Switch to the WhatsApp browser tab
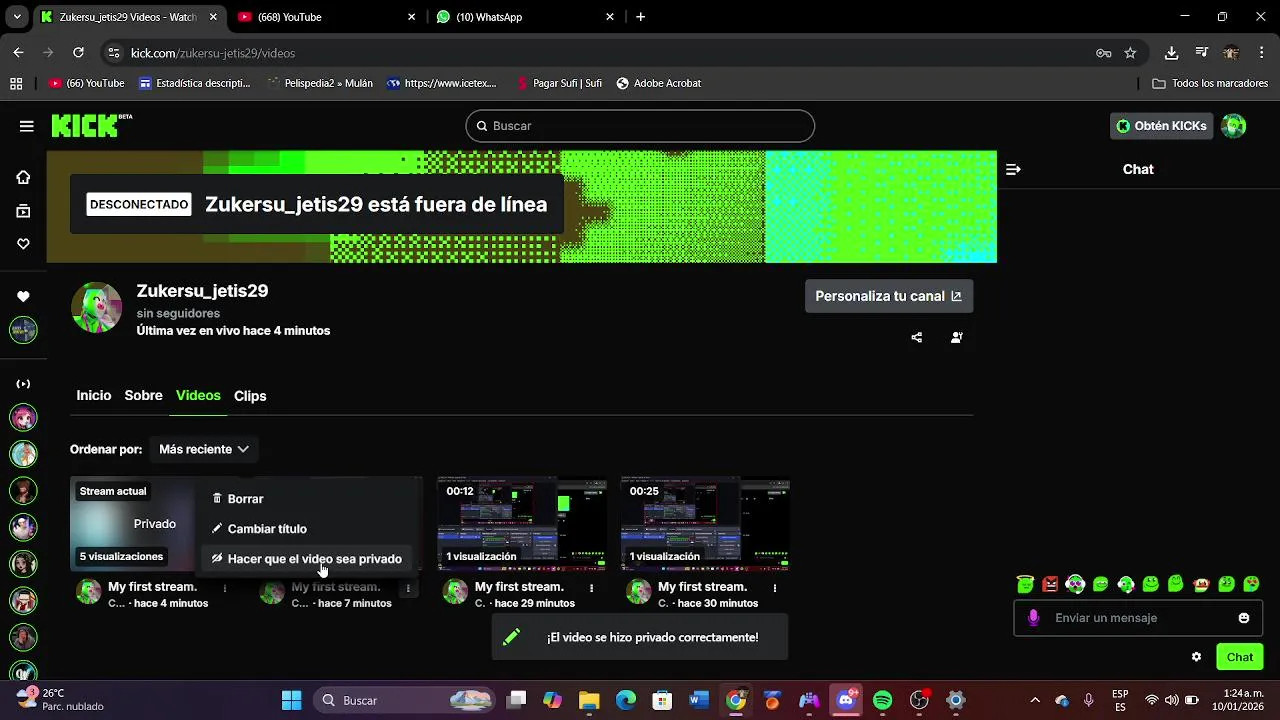 (526, 17)
